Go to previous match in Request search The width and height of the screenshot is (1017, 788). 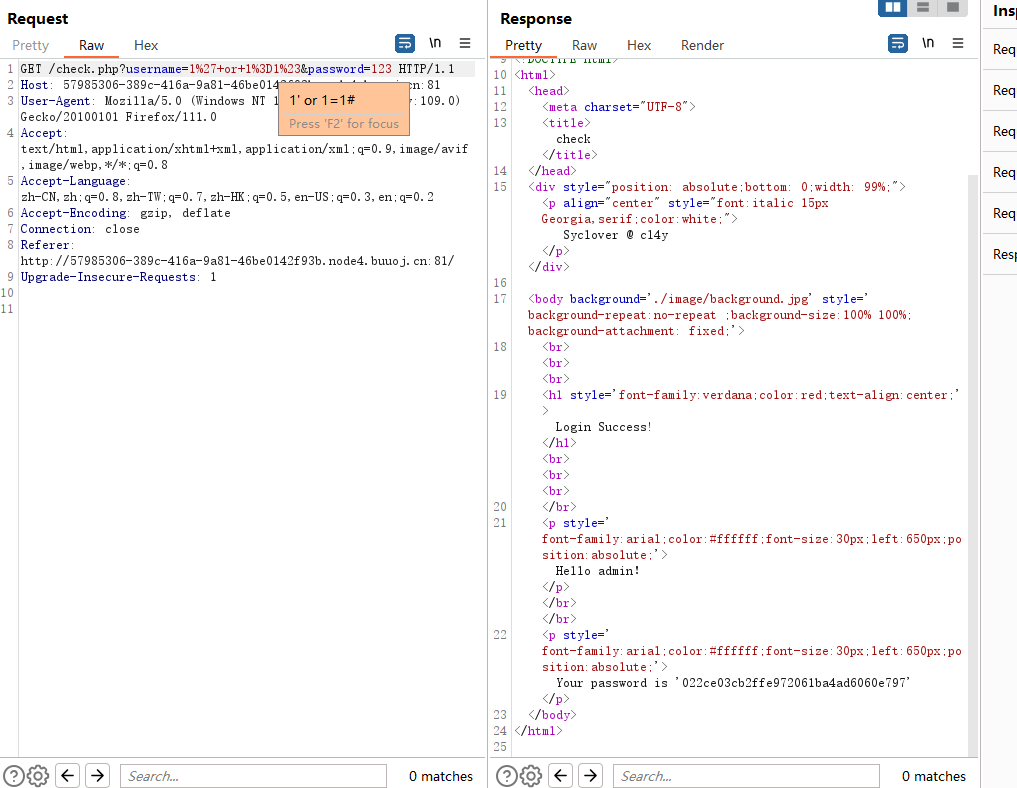[67, 776]
